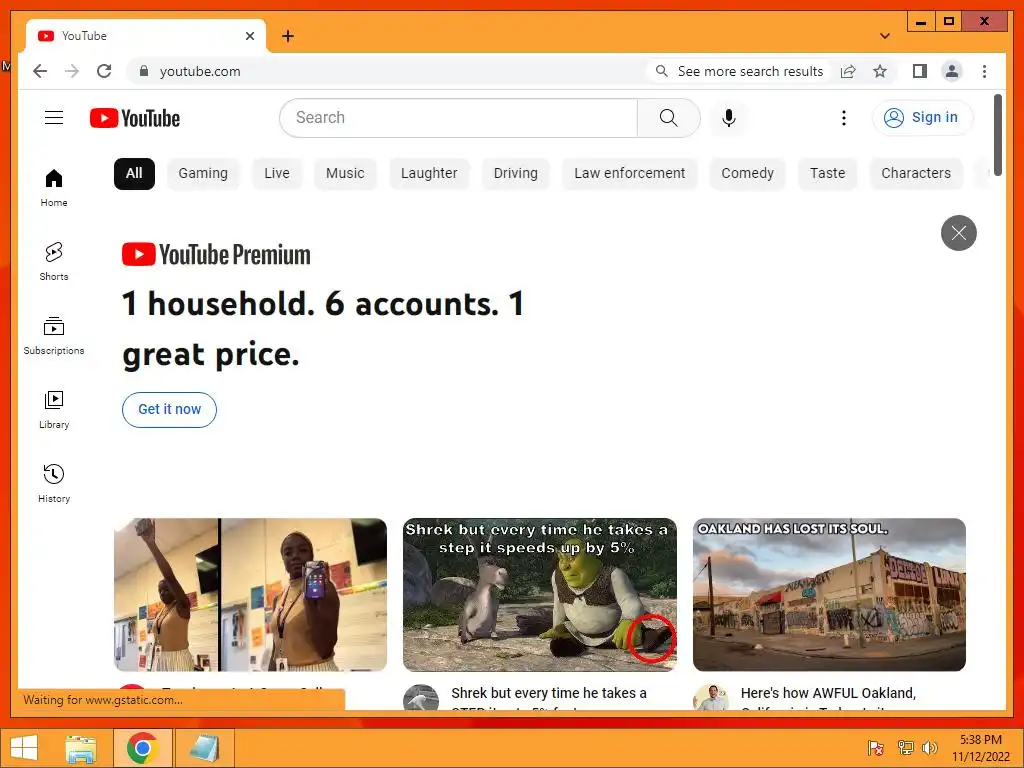This screenshot has height=768, width=1024.
Task: Click Shrek video channel avatar
Action: point(421,697)
